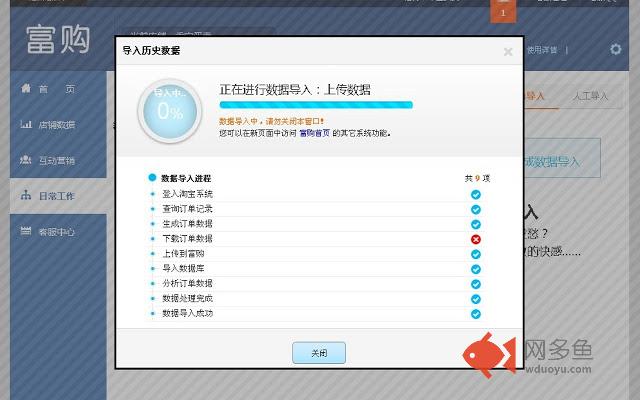640x400 pixels.
Task: Click the bar chart icon beside 店铺数据
Action: tap(26, 124)
